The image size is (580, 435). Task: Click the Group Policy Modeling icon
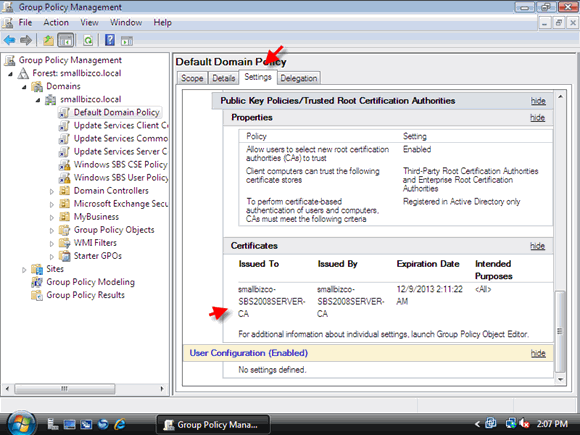coord(37,282)
